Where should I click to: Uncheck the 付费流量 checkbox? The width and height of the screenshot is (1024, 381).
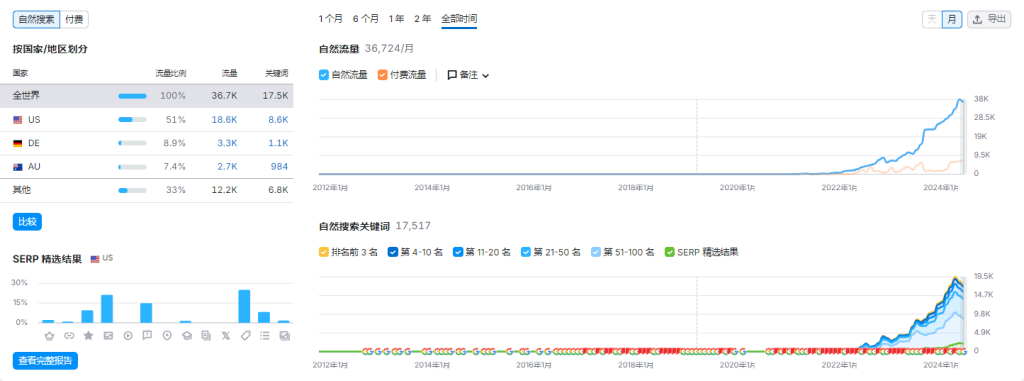click(x=382, y=75)
